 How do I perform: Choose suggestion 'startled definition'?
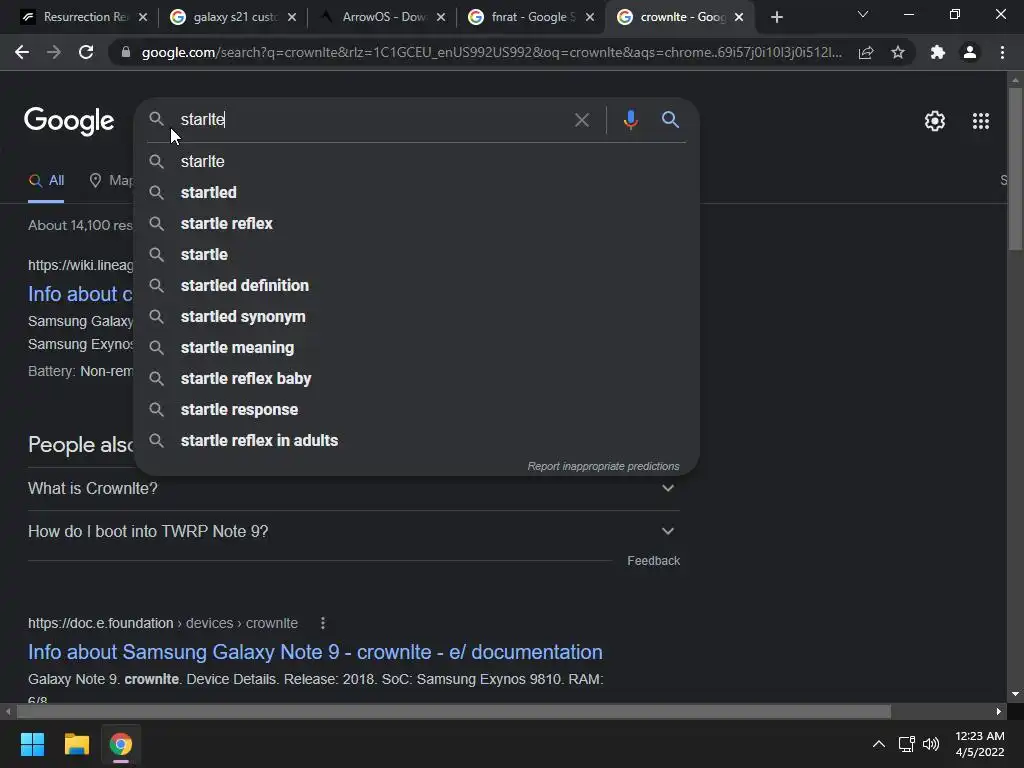tap(417, 285)
